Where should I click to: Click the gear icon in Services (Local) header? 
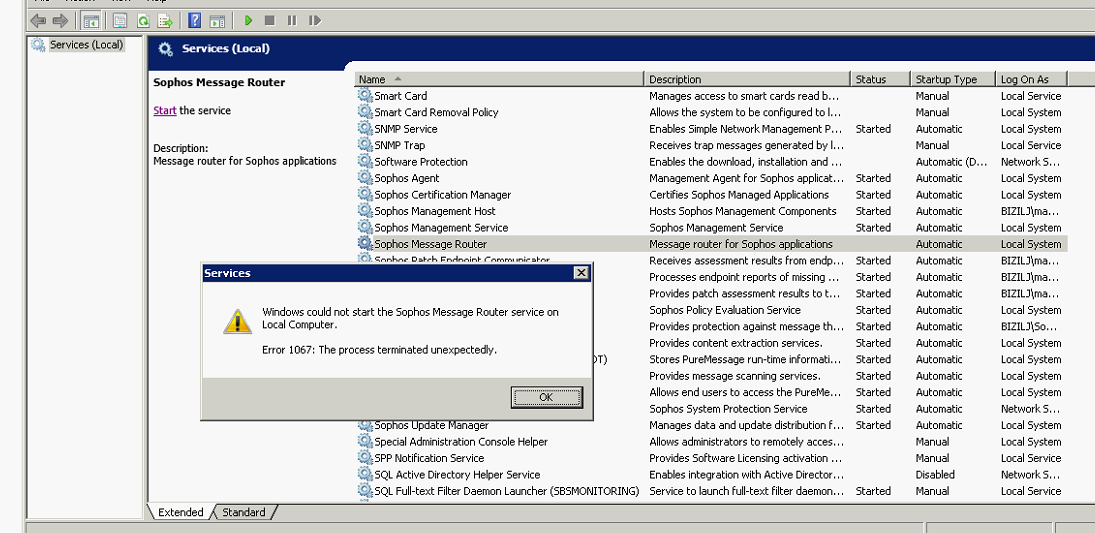pos(166,49)
